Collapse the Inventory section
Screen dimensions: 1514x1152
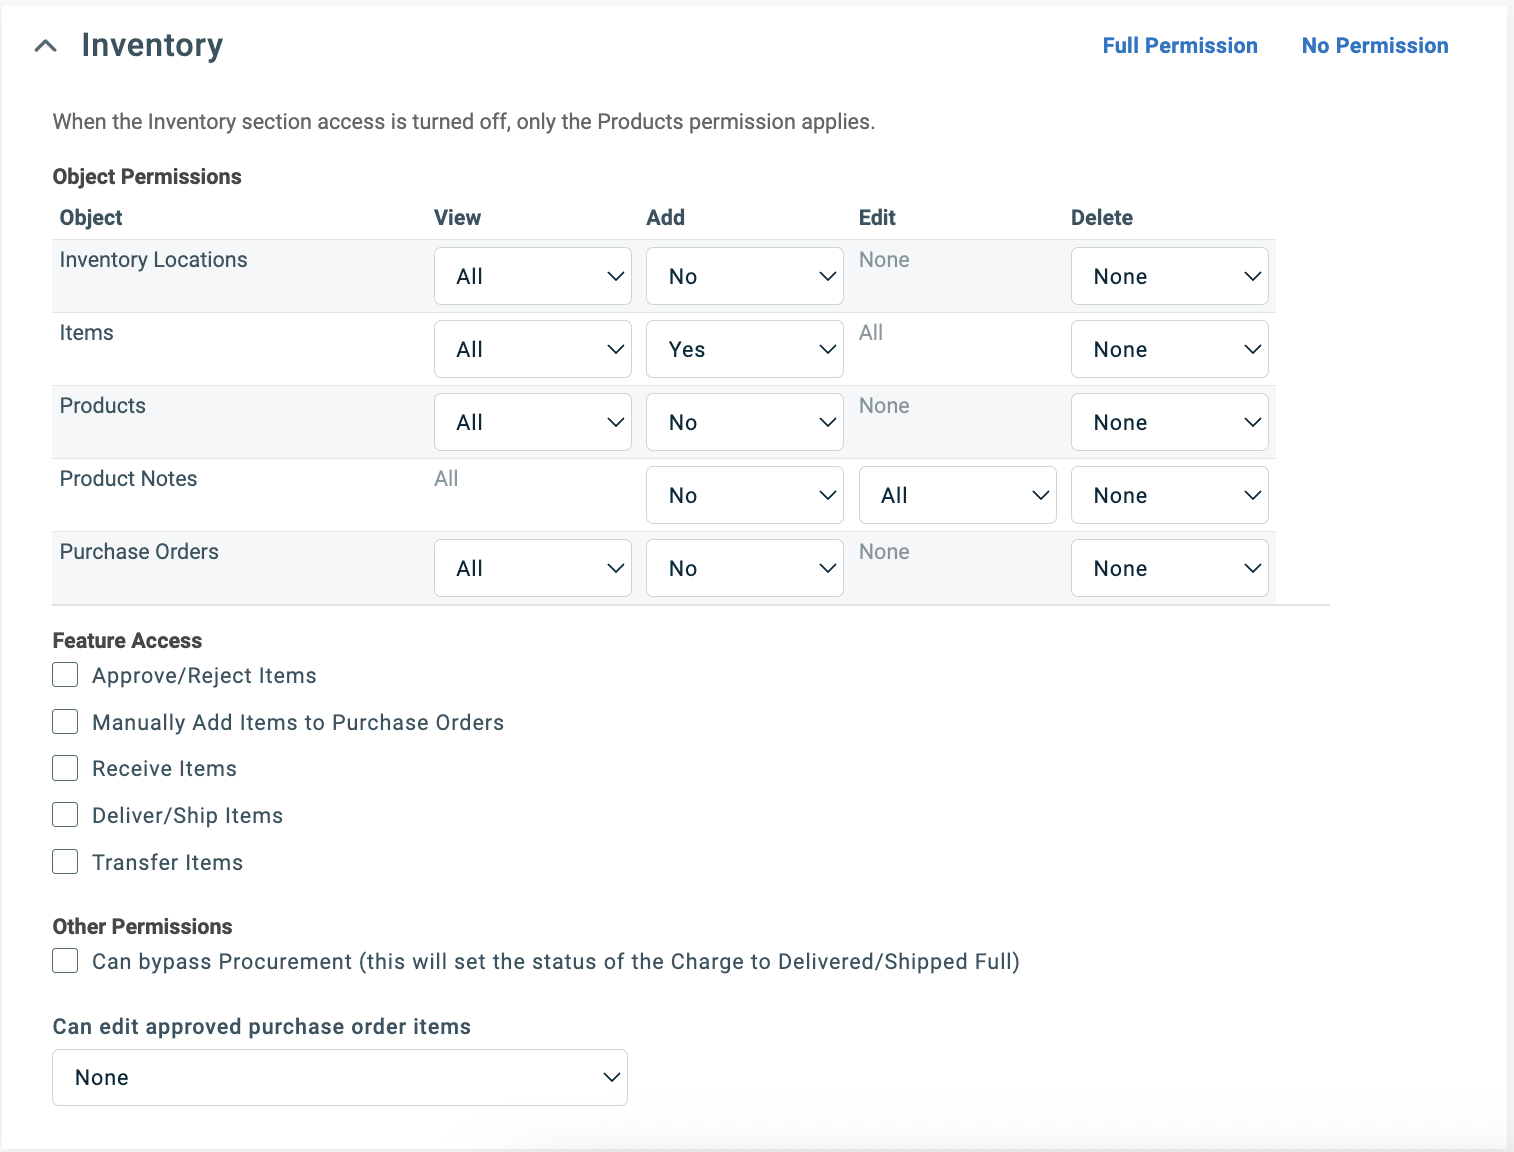point(45,45)
